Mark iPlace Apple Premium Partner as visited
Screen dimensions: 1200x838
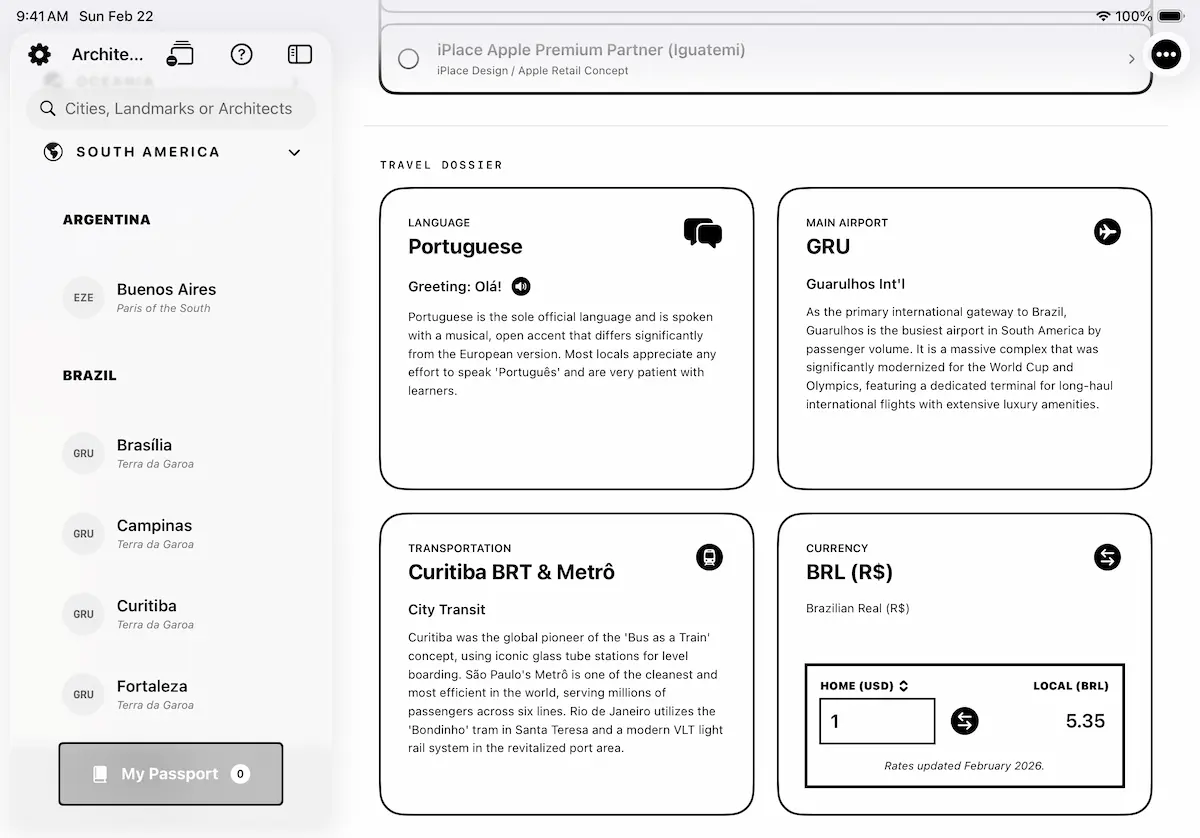pyautogui.click(x=408, y=59)
